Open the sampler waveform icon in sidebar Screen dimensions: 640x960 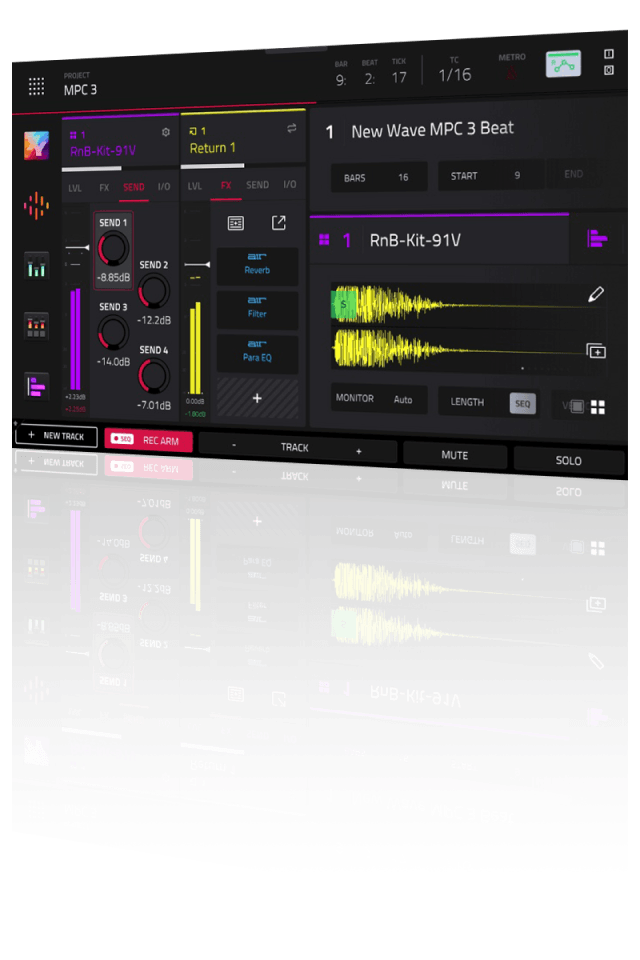37,206
